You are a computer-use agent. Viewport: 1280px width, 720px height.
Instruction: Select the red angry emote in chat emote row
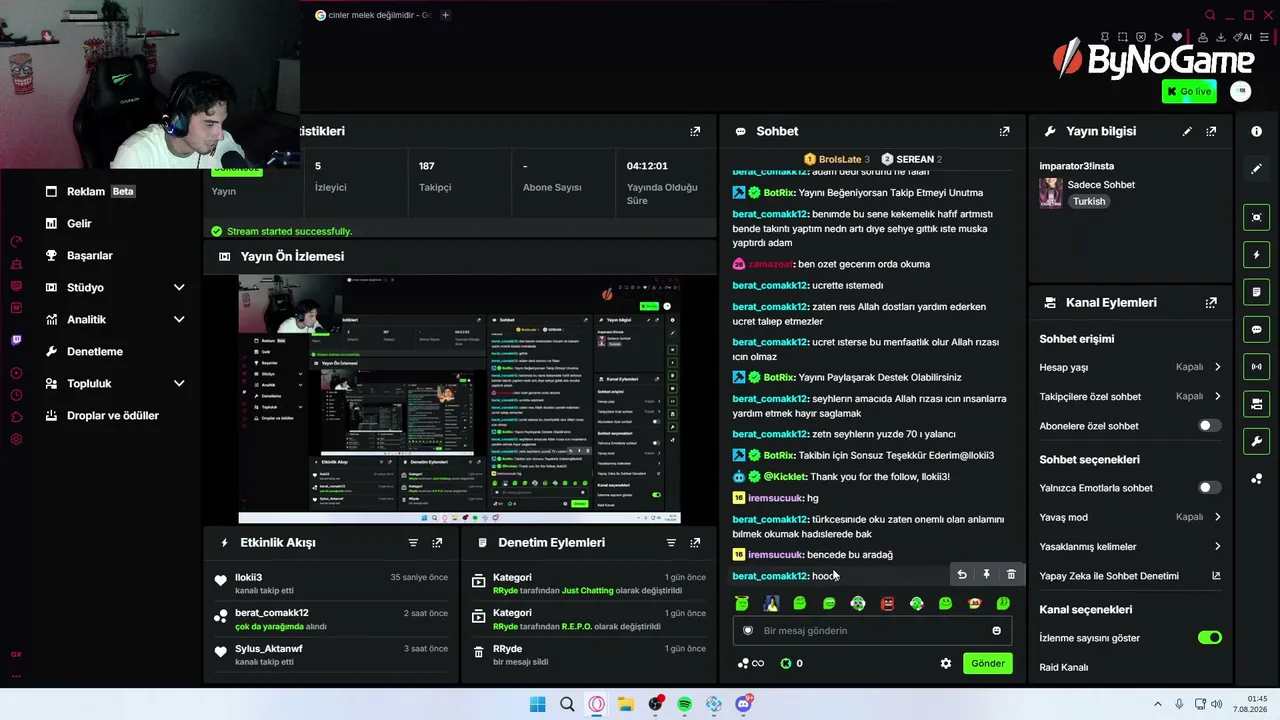click(887, 603)
